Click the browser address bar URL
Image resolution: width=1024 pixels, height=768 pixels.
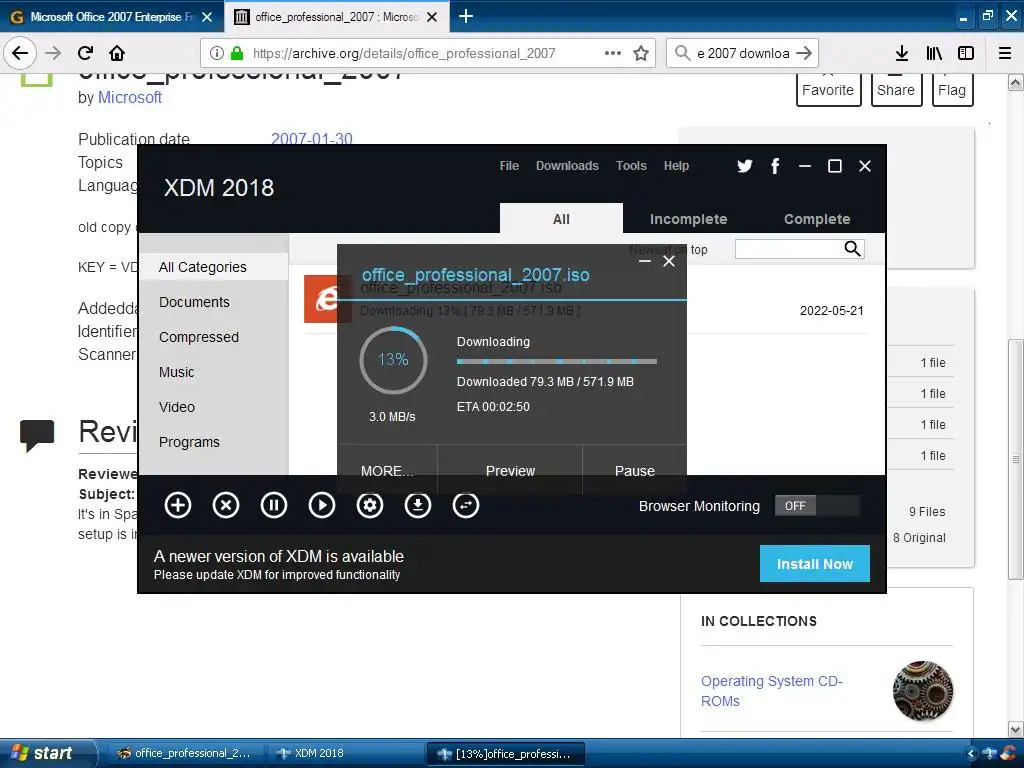(x=404, y=53)
